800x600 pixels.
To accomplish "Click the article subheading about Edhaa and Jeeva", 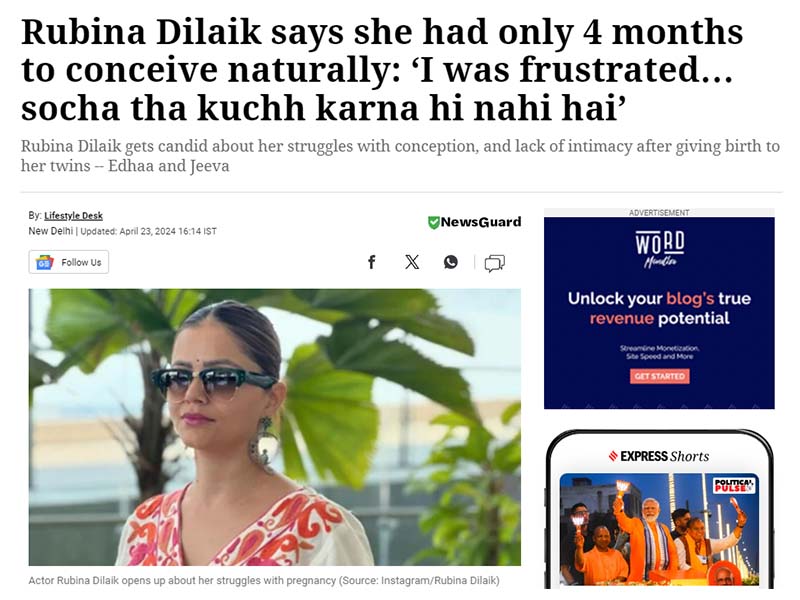I will (400, 156).
